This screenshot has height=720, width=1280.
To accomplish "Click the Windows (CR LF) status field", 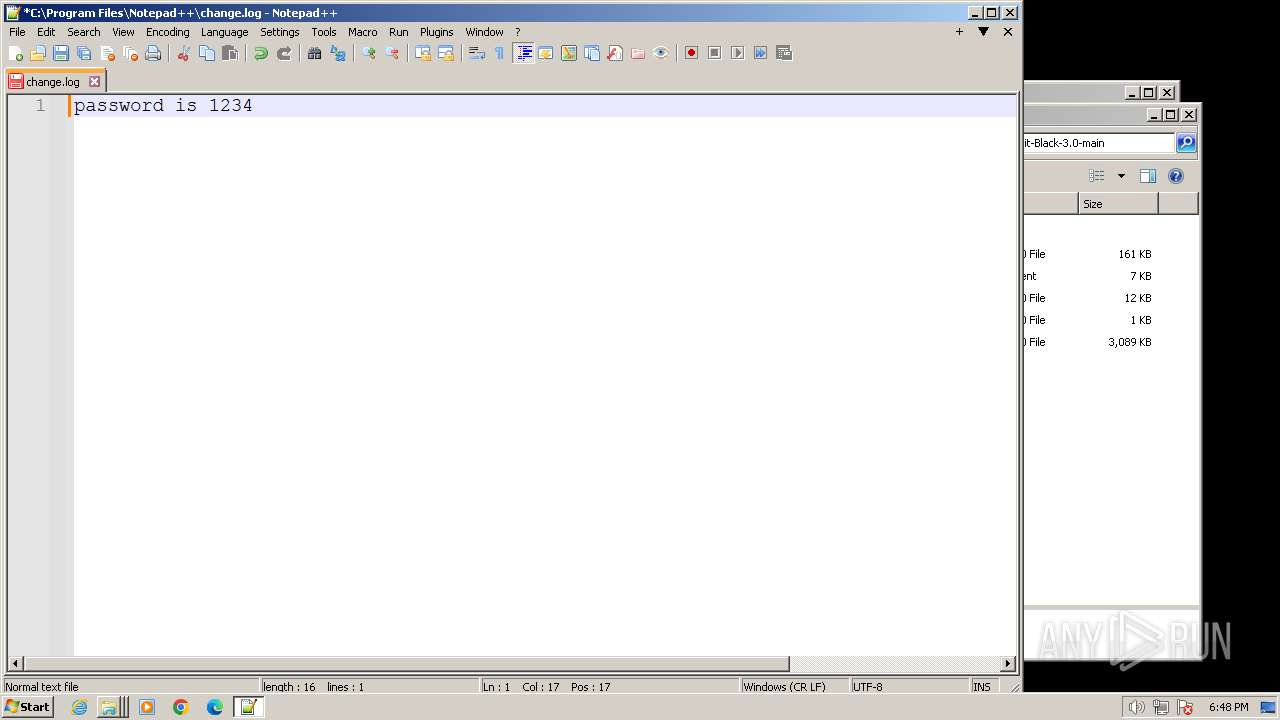I will point(794,687).
